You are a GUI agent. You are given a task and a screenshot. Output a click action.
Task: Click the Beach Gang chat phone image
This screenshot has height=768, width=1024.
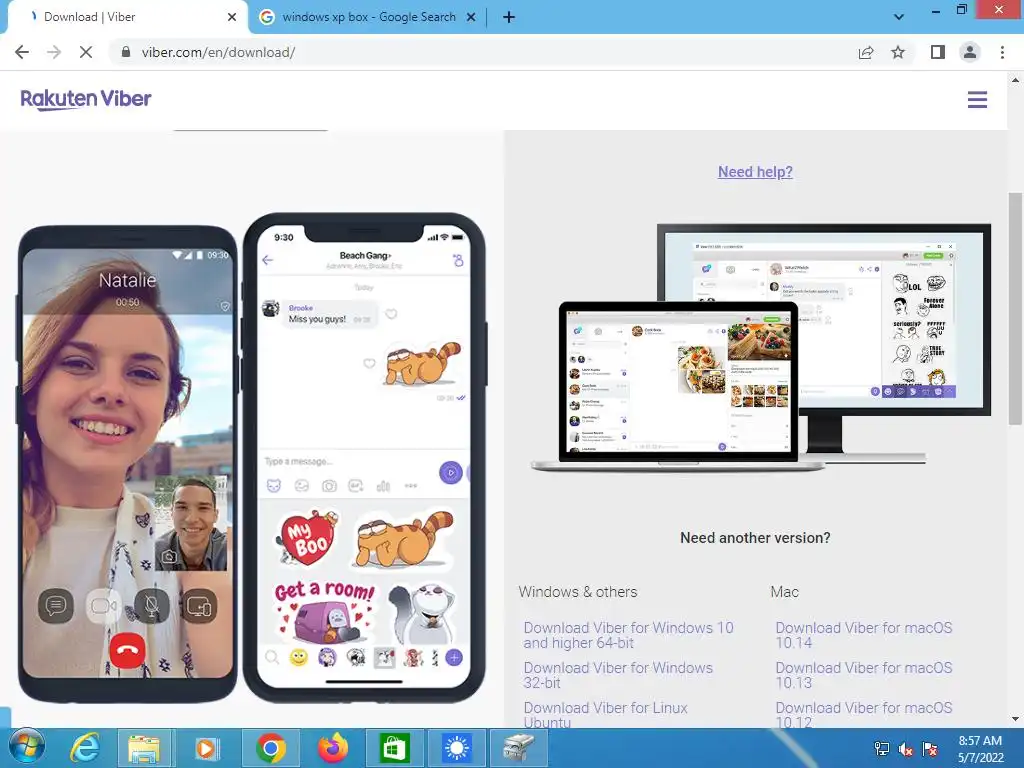364,458
